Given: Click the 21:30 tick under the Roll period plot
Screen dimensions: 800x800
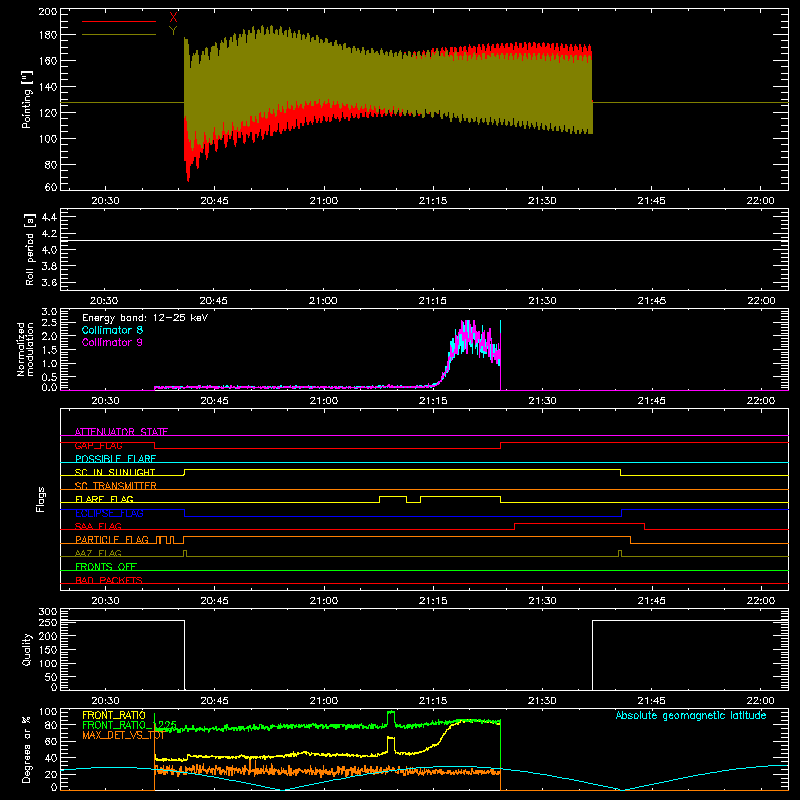Looking at the screenshot, I should pyautogui.click(x=542, y=301).
